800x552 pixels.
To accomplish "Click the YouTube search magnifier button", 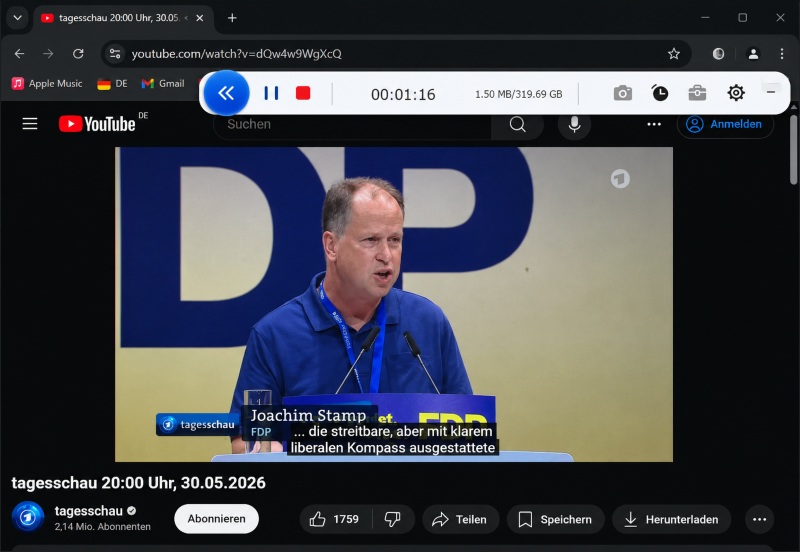I will point(517,124).
